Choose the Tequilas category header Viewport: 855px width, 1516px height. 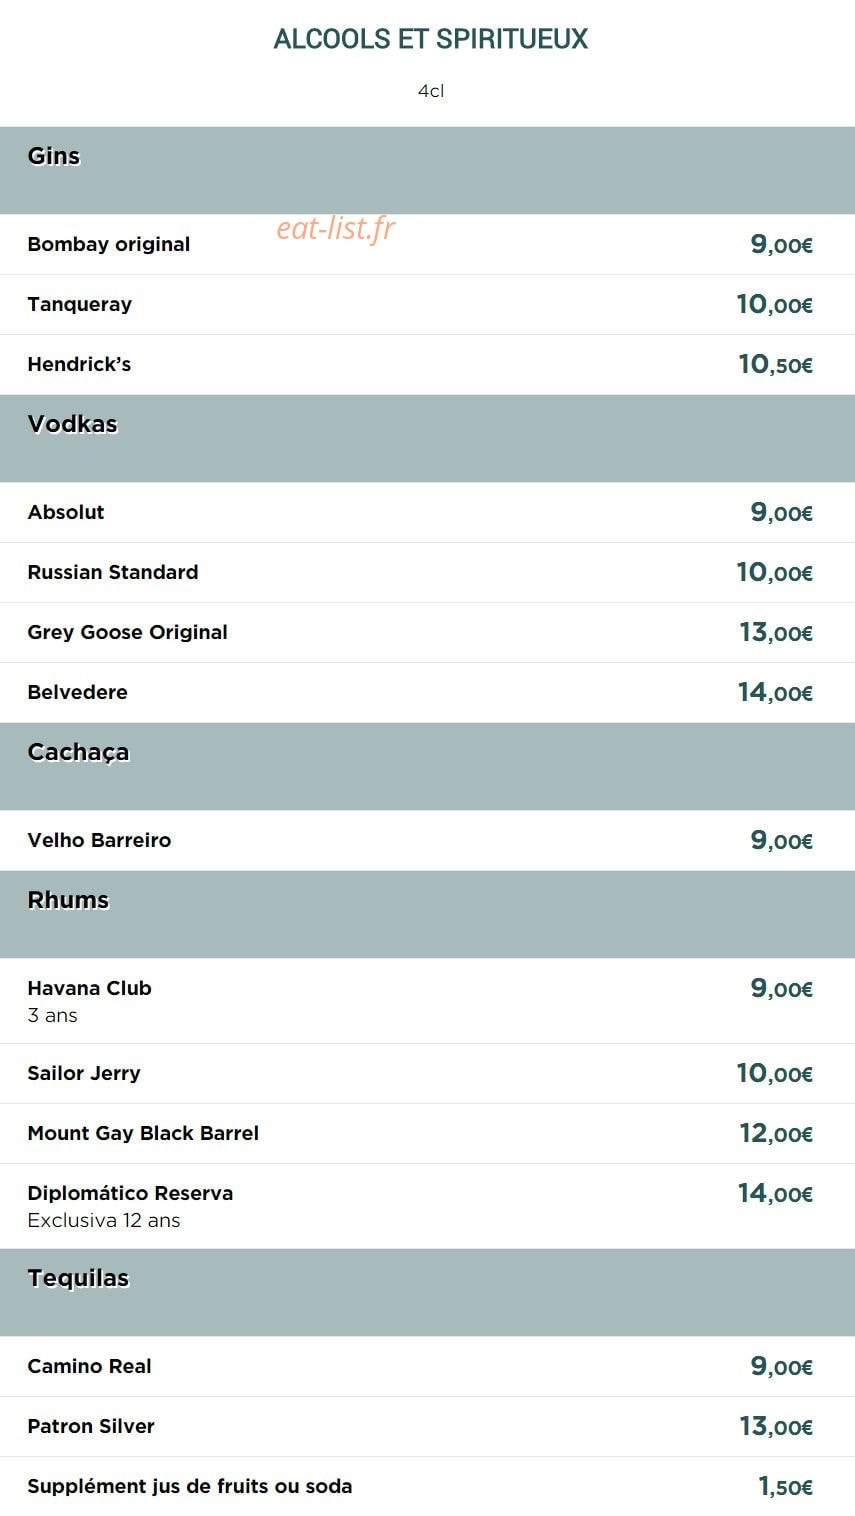click(427, 1292)
